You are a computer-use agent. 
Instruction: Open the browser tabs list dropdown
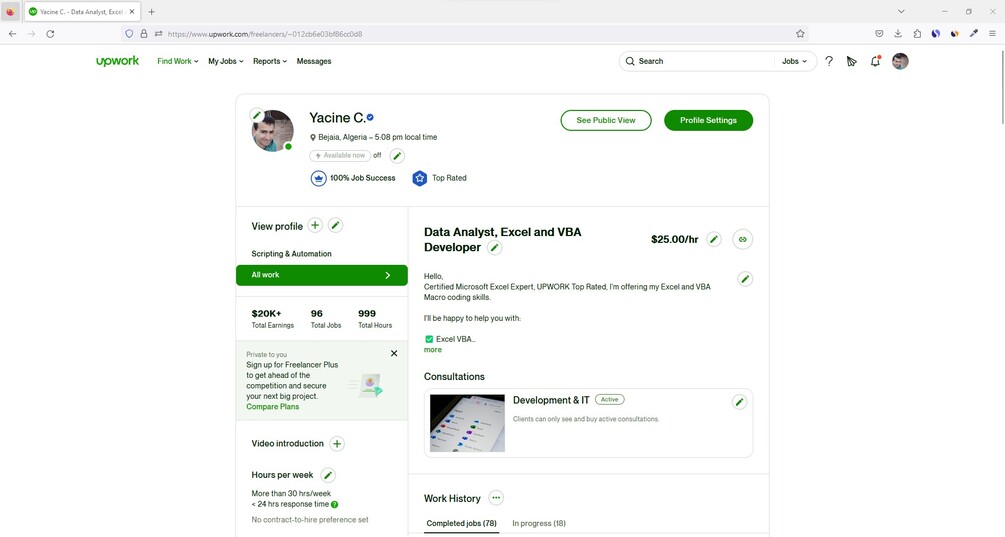[901, 12]
